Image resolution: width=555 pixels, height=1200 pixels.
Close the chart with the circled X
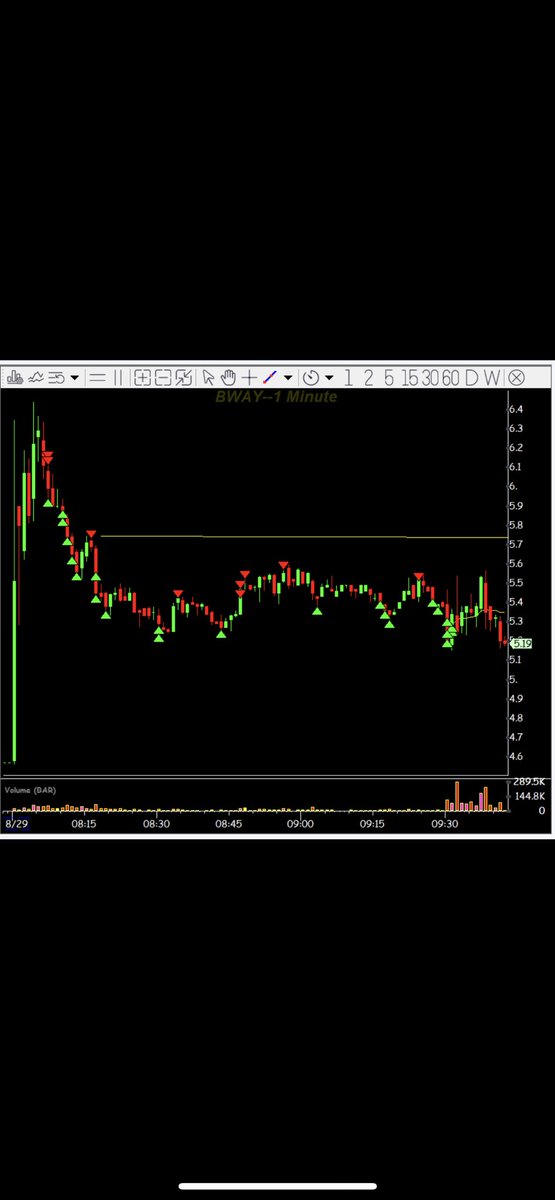tap(516, 377)
